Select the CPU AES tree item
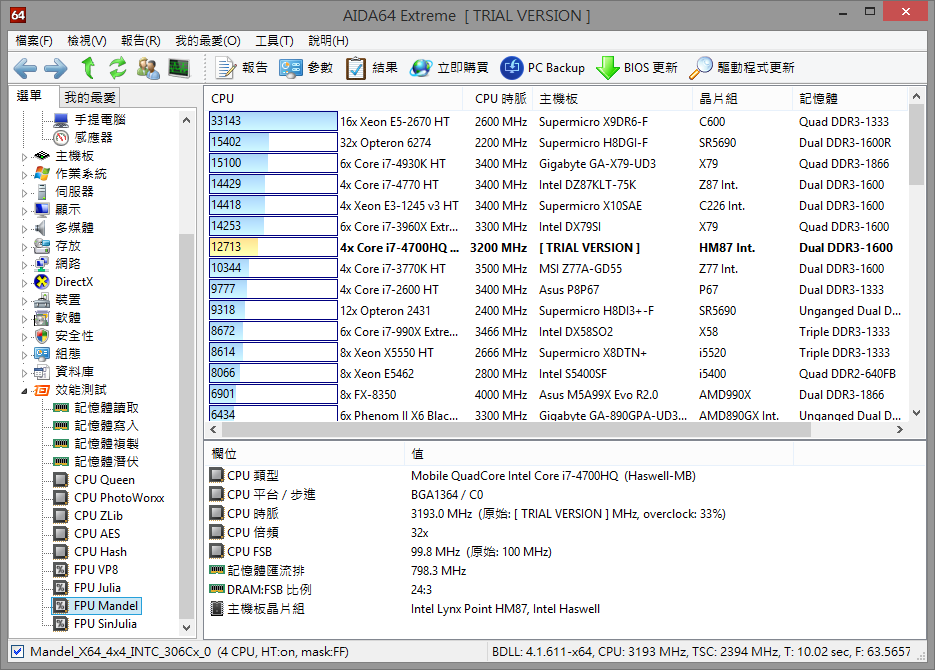 coord(97,534)
